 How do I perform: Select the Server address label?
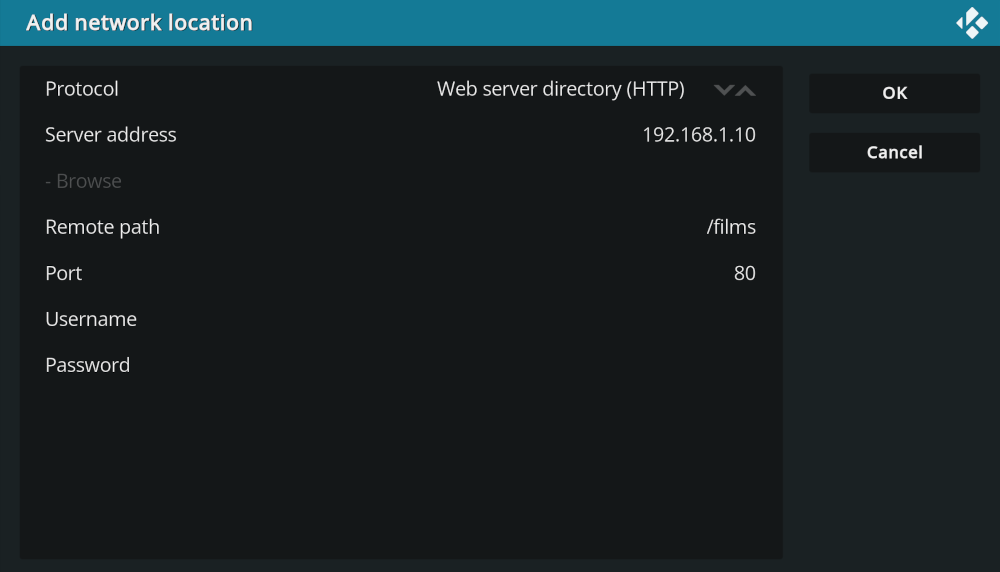coord(111,135)
